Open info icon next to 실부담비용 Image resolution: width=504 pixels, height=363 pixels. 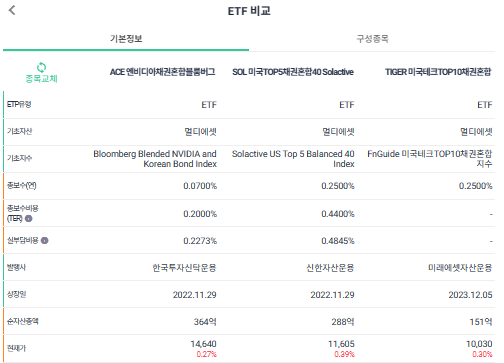(x=45, y=240)
